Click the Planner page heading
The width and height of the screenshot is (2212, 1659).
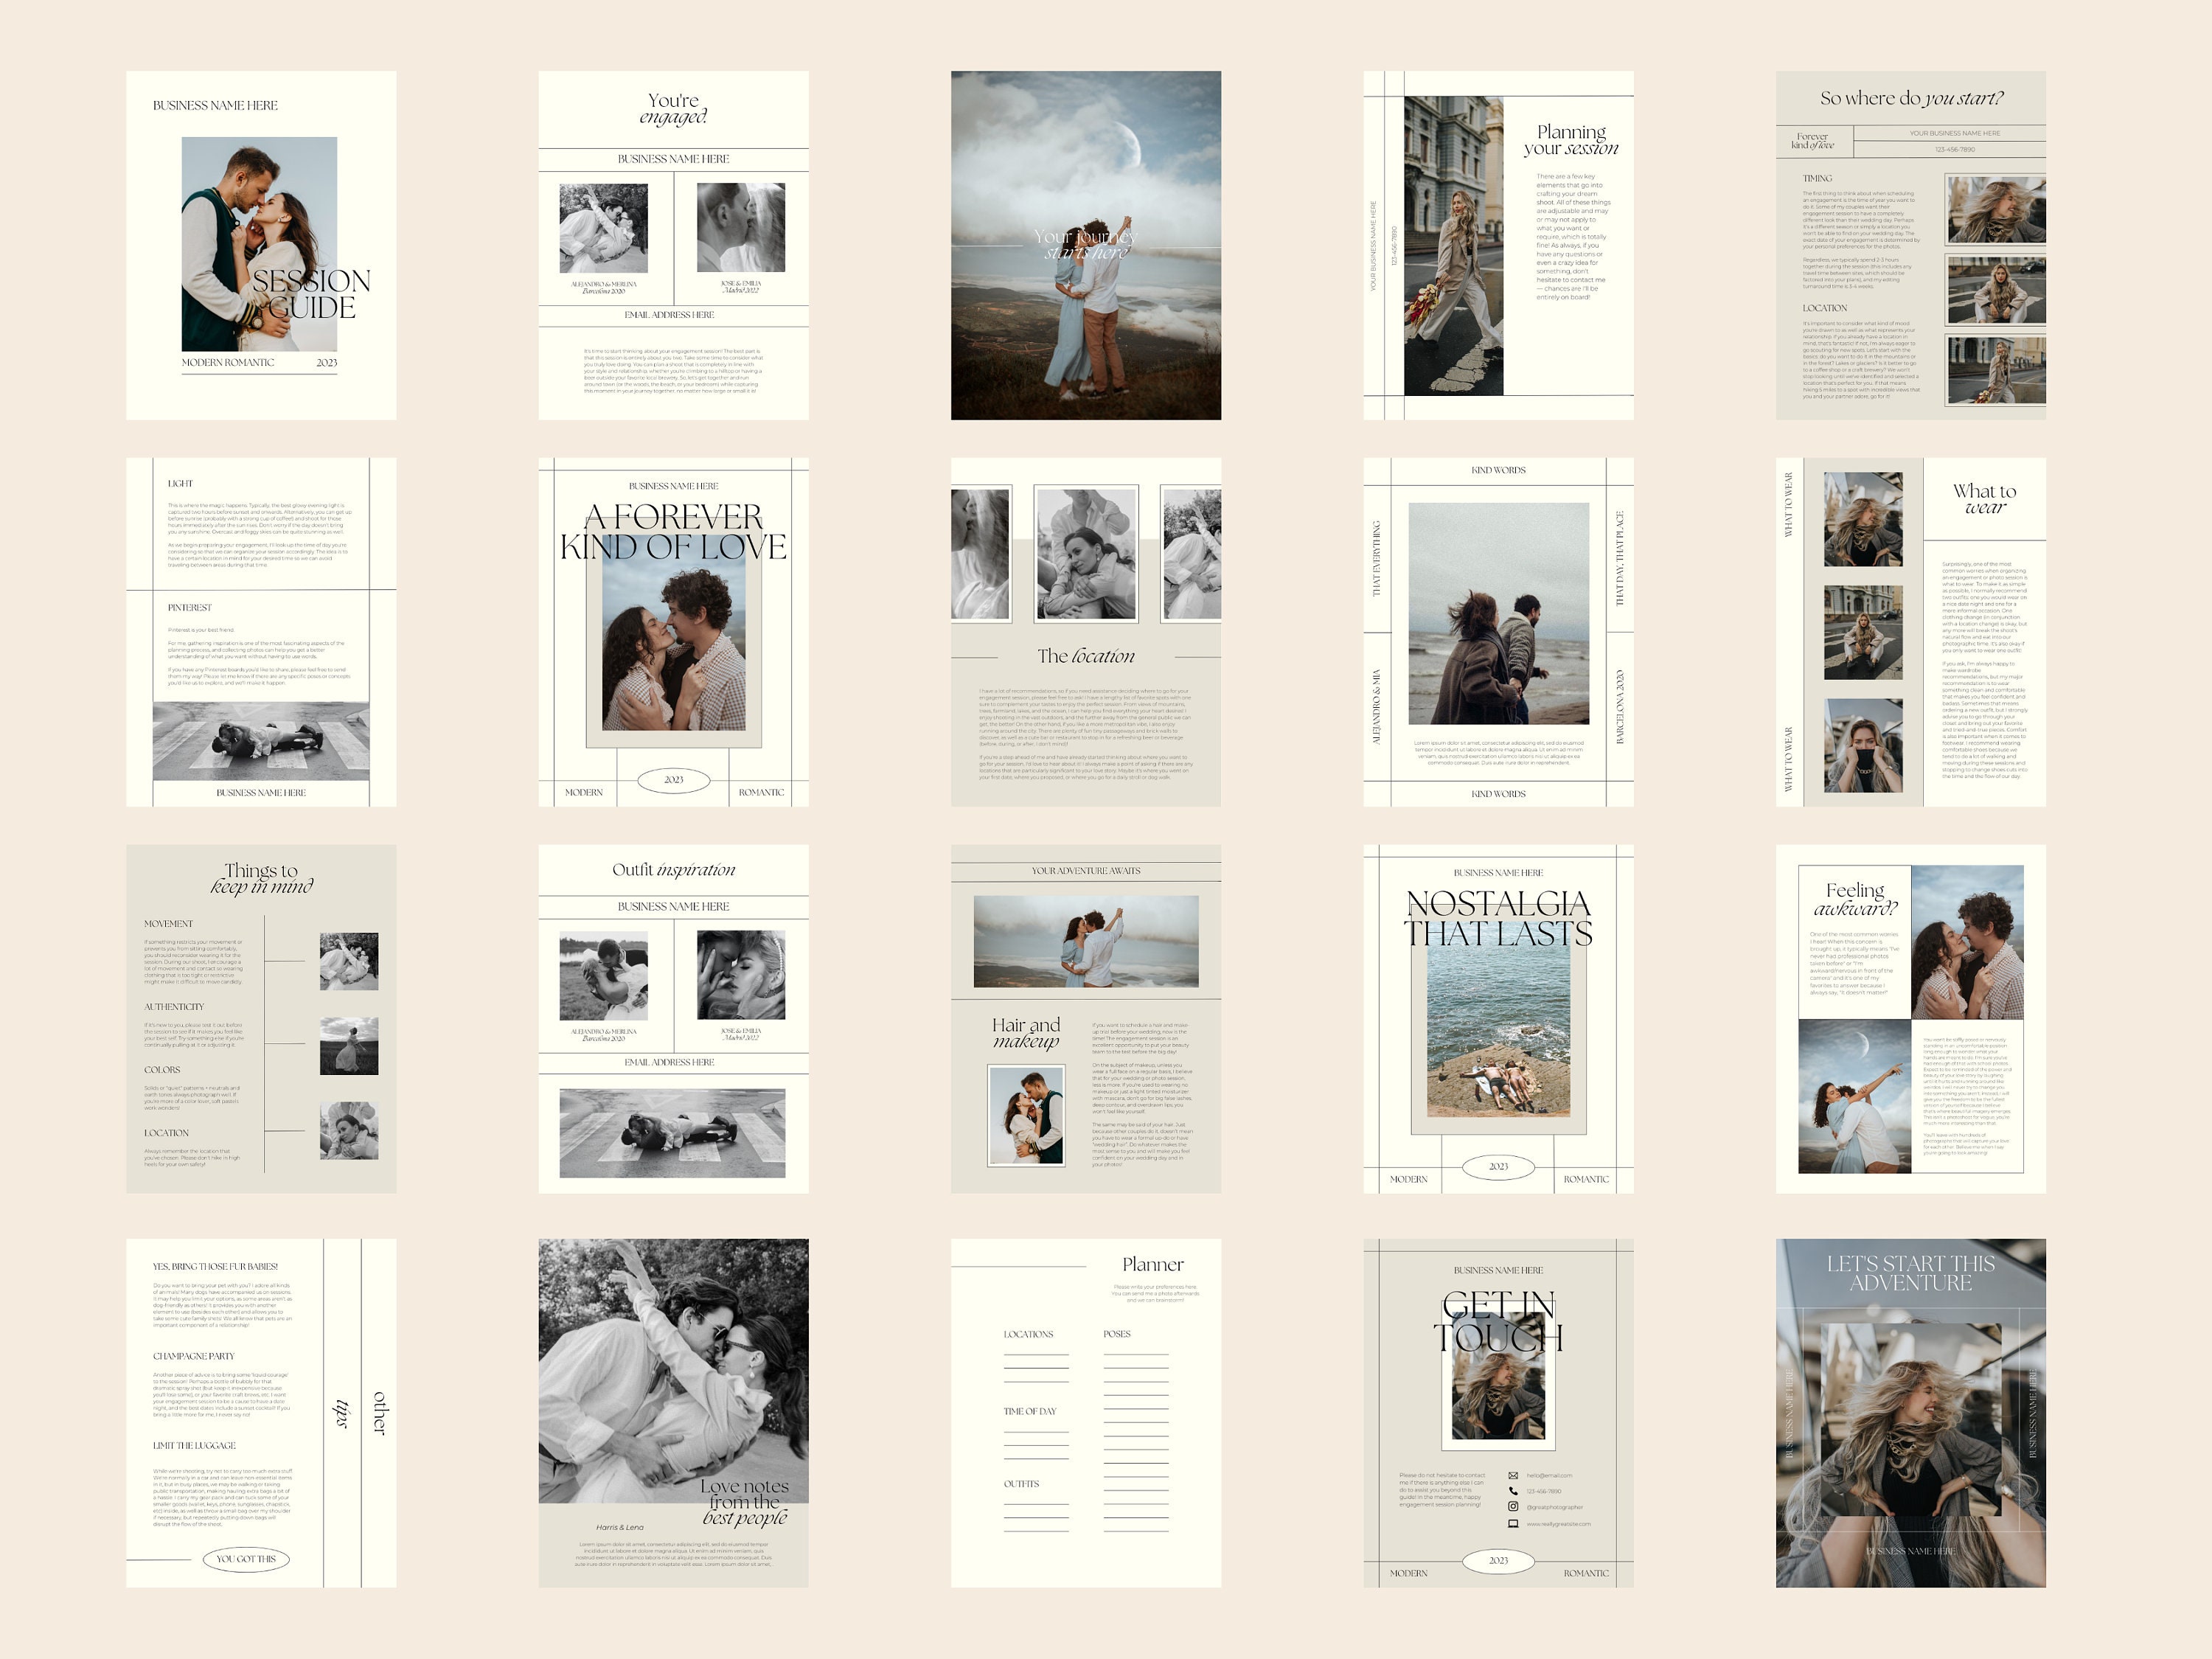point(1155,1265)
